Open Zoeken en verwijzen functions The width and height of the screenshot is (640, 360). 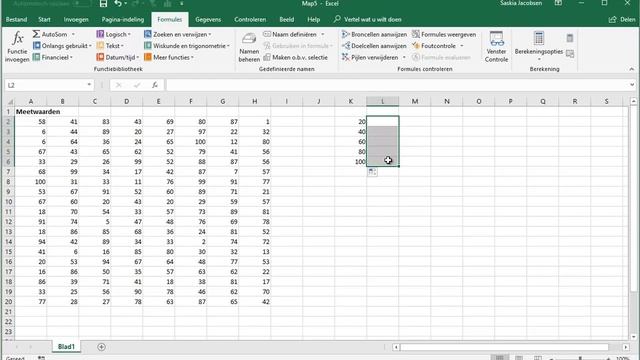click(178, 34)
